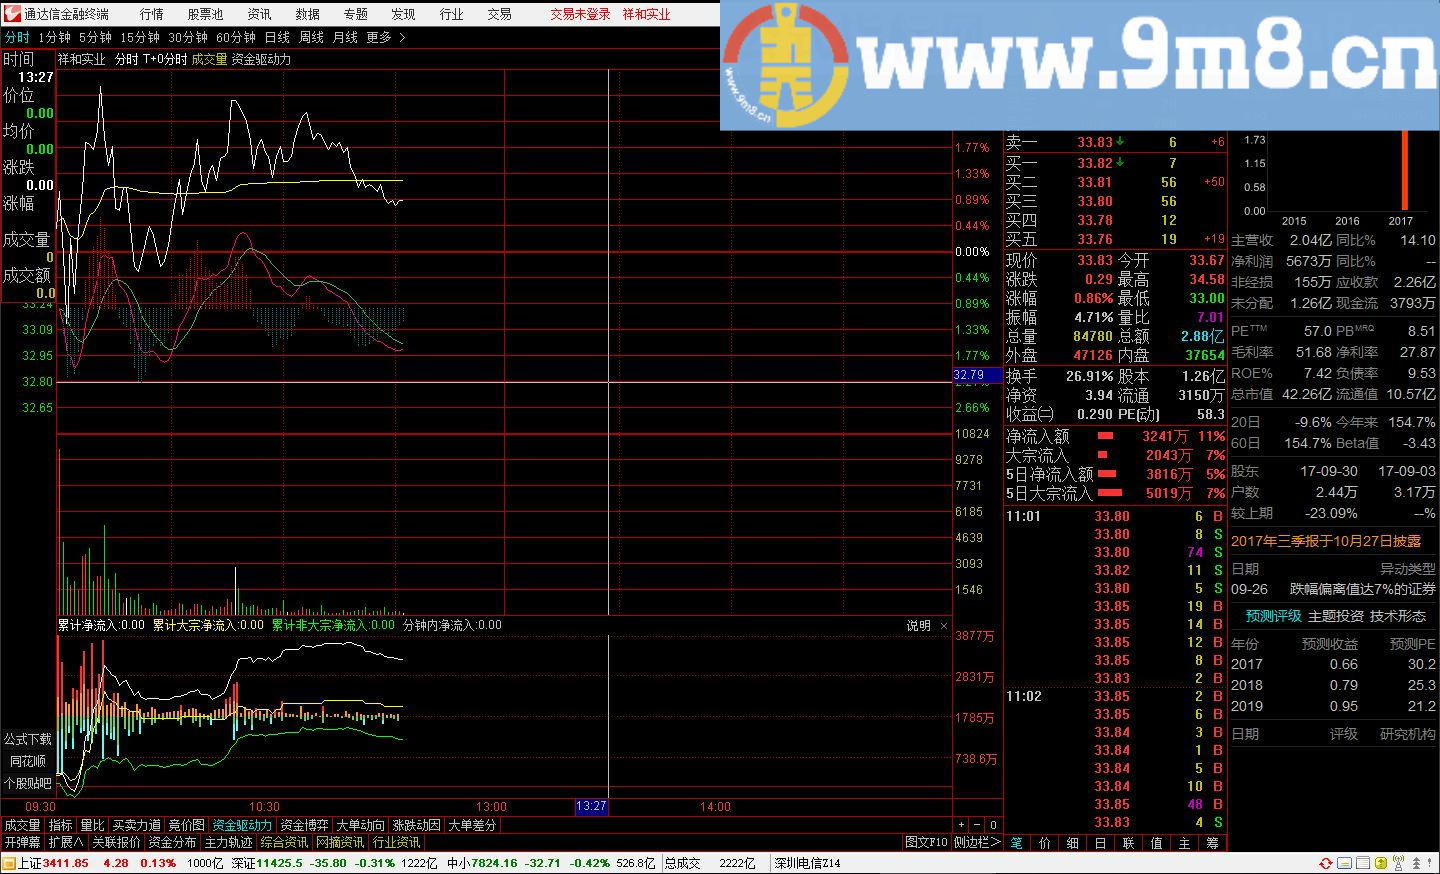Open the 行业 menu
The image size is (1440, 874).
[452, 14]
